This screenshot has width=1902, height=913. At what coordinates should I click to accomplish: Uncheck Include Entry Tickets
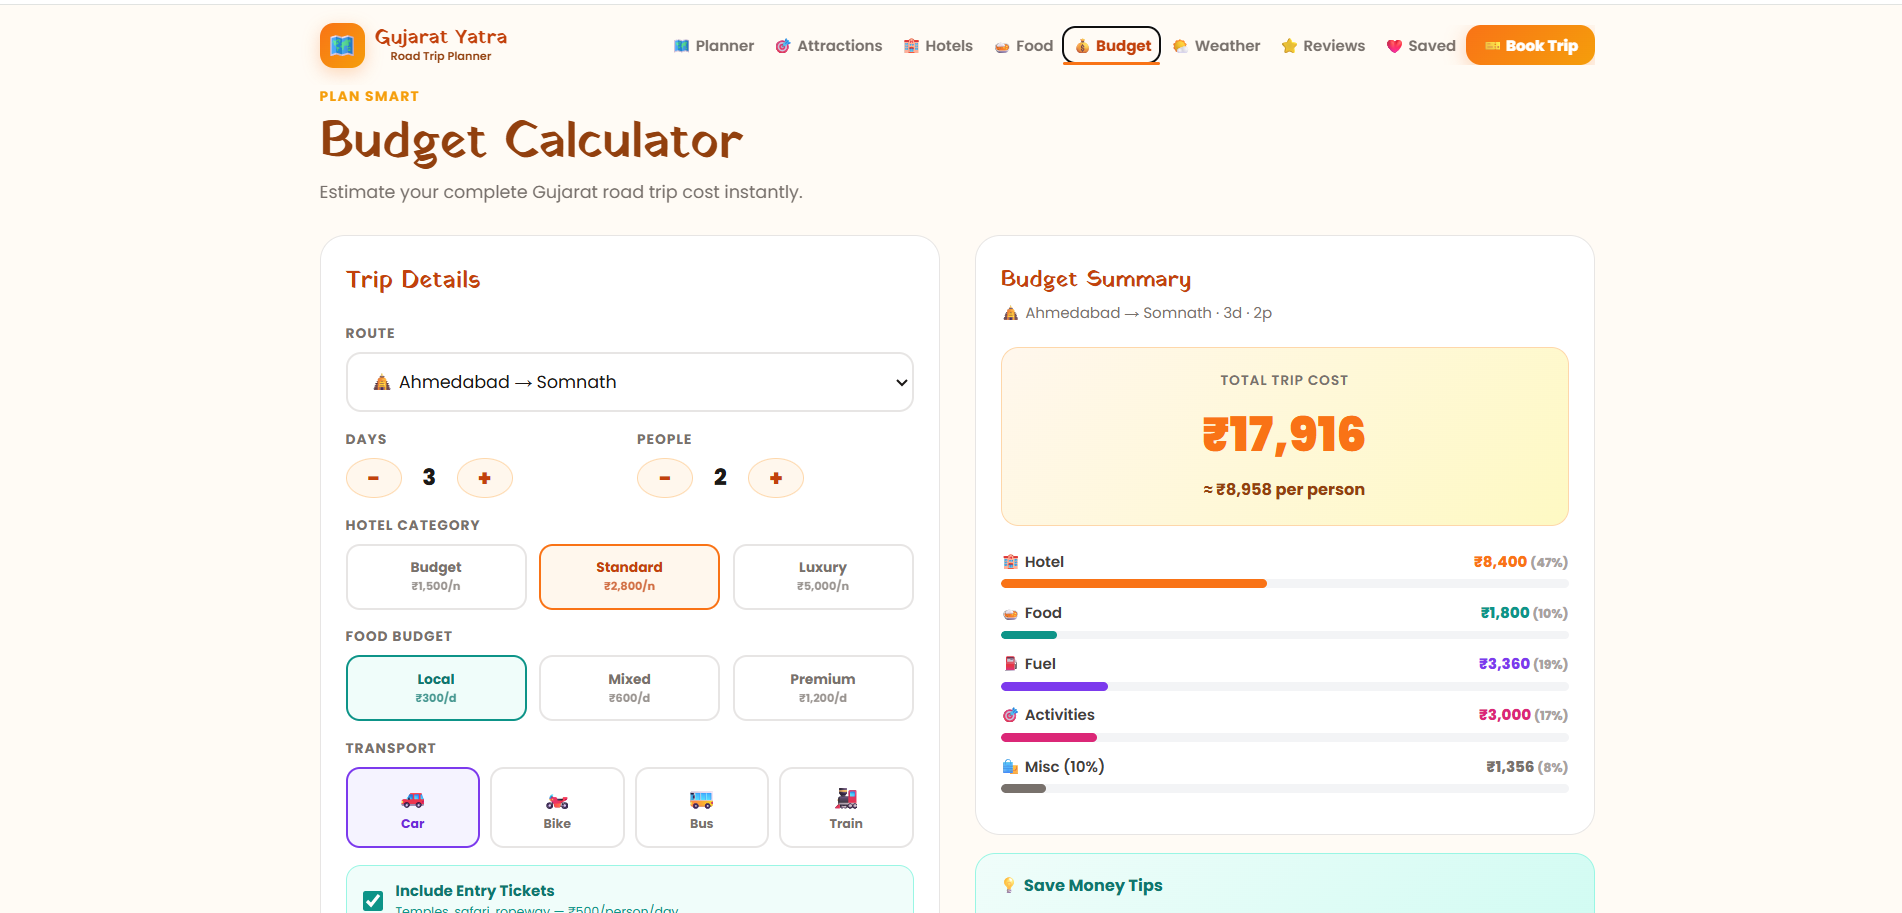(371, 899)
